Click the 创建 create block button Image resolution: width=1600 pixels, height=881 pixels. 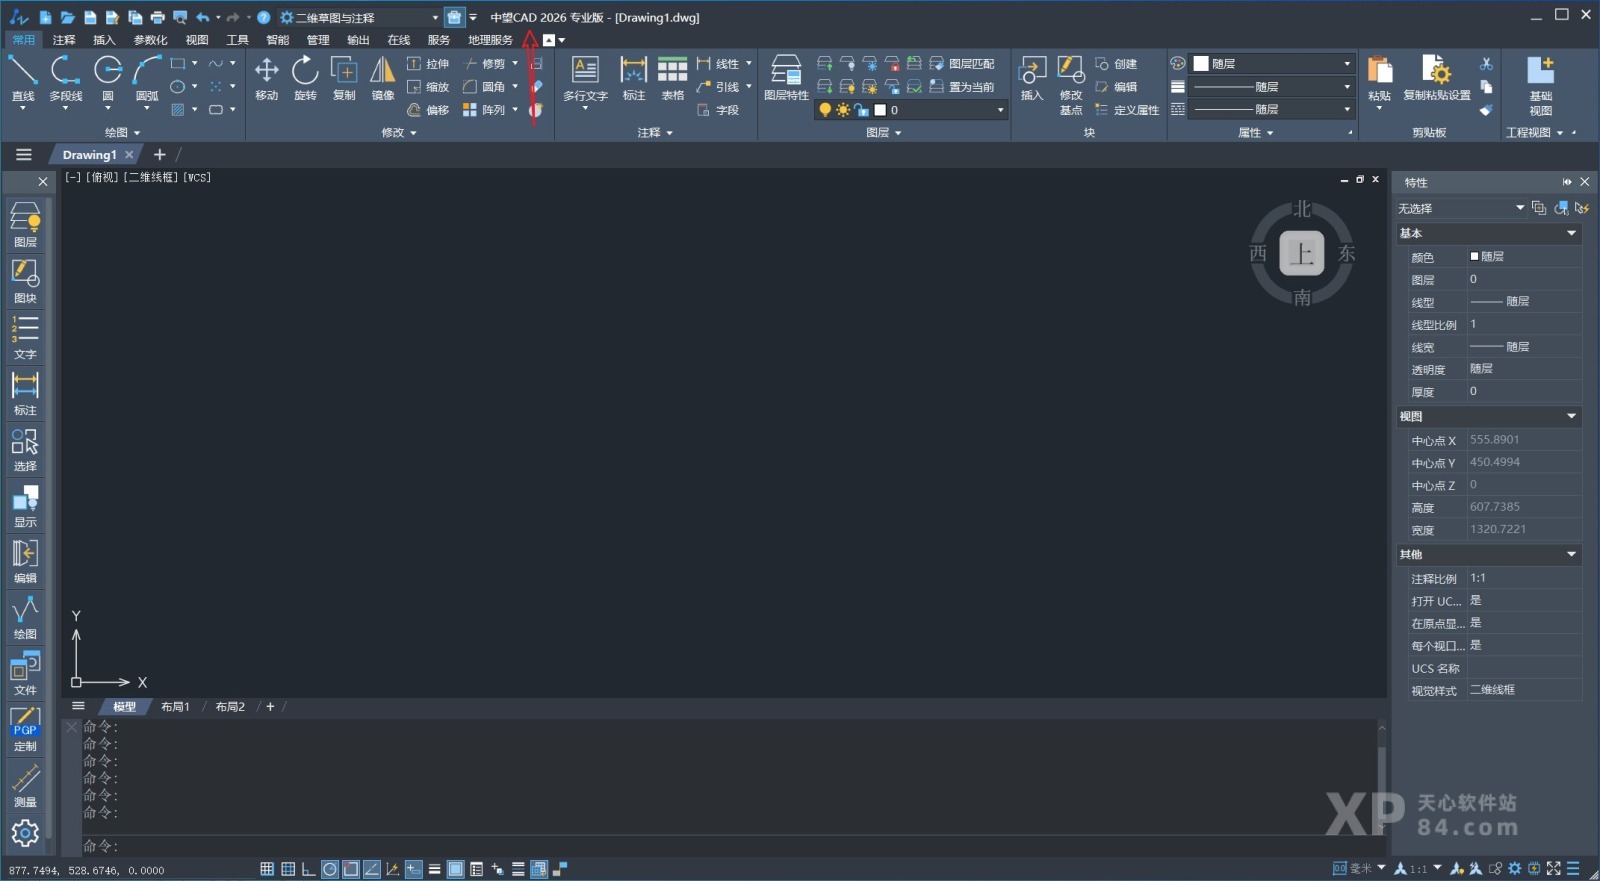pyautogui.click(x=1116, y=64)
